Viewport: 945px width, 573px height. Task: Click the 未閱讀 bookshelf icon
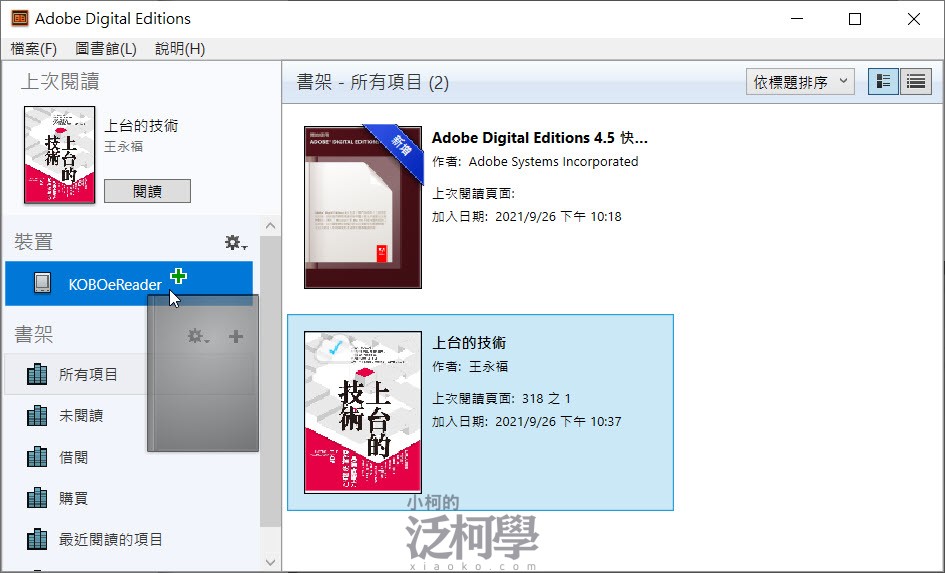[37, 416]
